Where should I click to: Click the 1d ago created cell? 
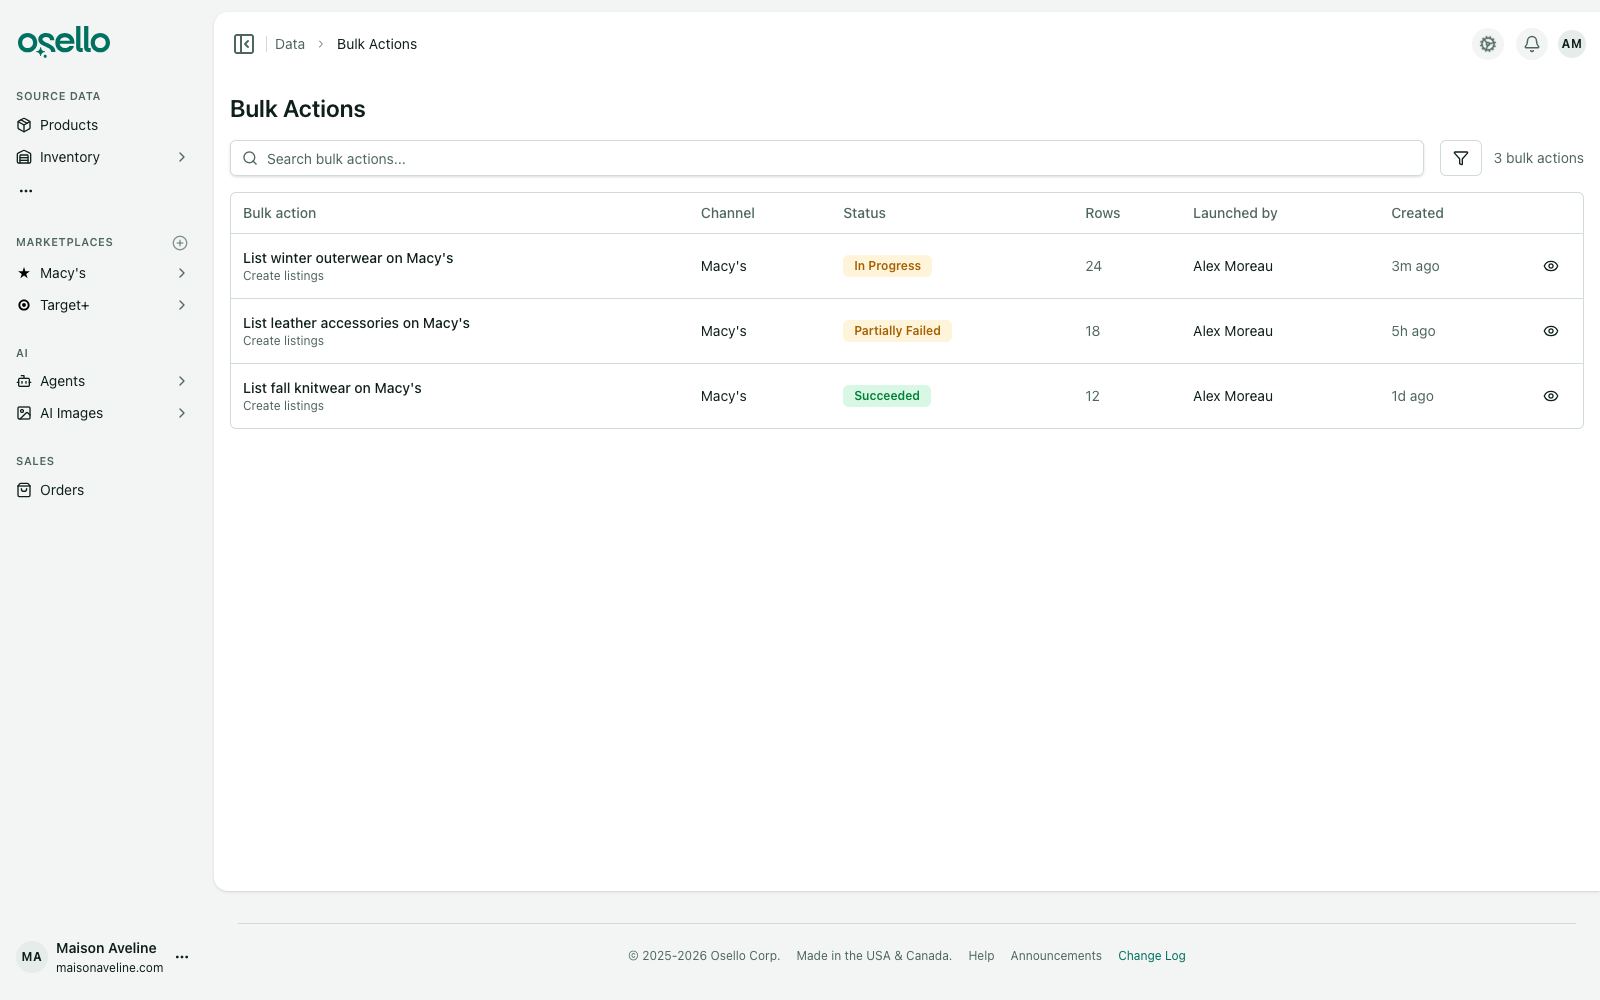coord(1412,396)
